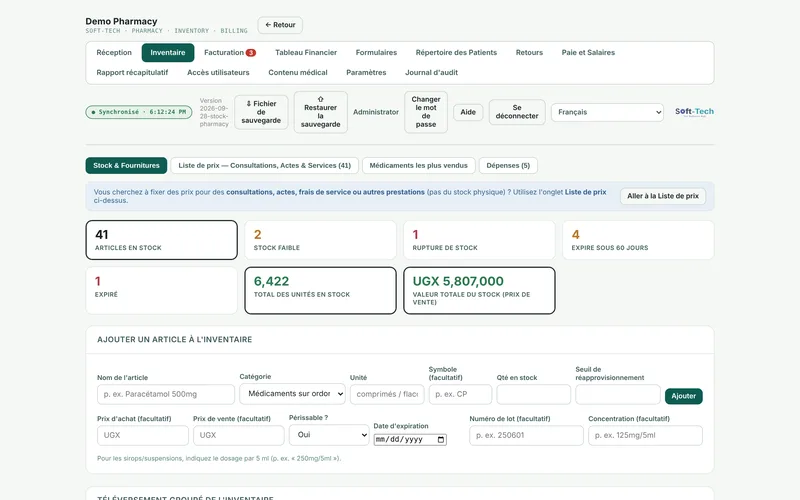The width and height of the screenshot is (800, 500).
Task: Open the Réception tab
Action: (x=114, y=53)
